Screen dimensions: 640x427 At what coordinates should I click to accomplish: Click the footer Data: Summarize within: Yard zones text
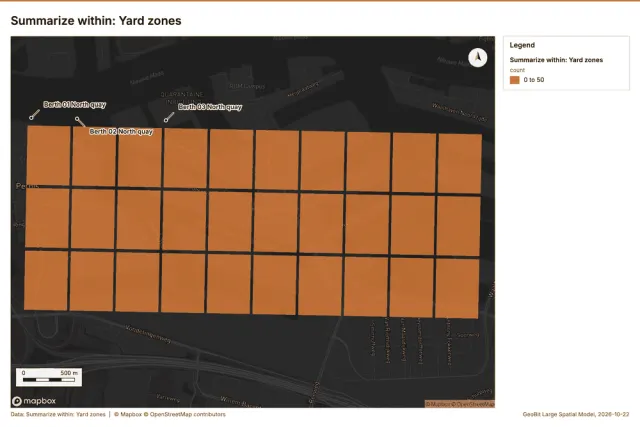click(x=58, y=414)
